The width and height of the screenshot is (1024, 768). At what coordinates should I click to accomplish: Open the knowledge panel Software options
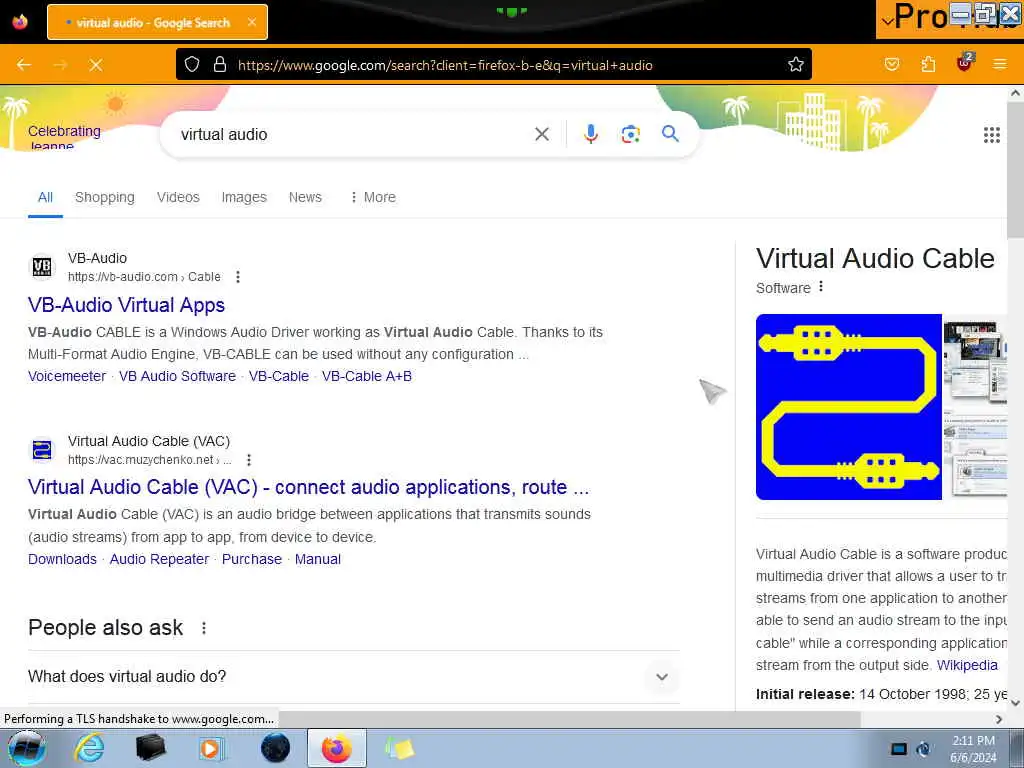pyautogui.click(x=821, y=287)
